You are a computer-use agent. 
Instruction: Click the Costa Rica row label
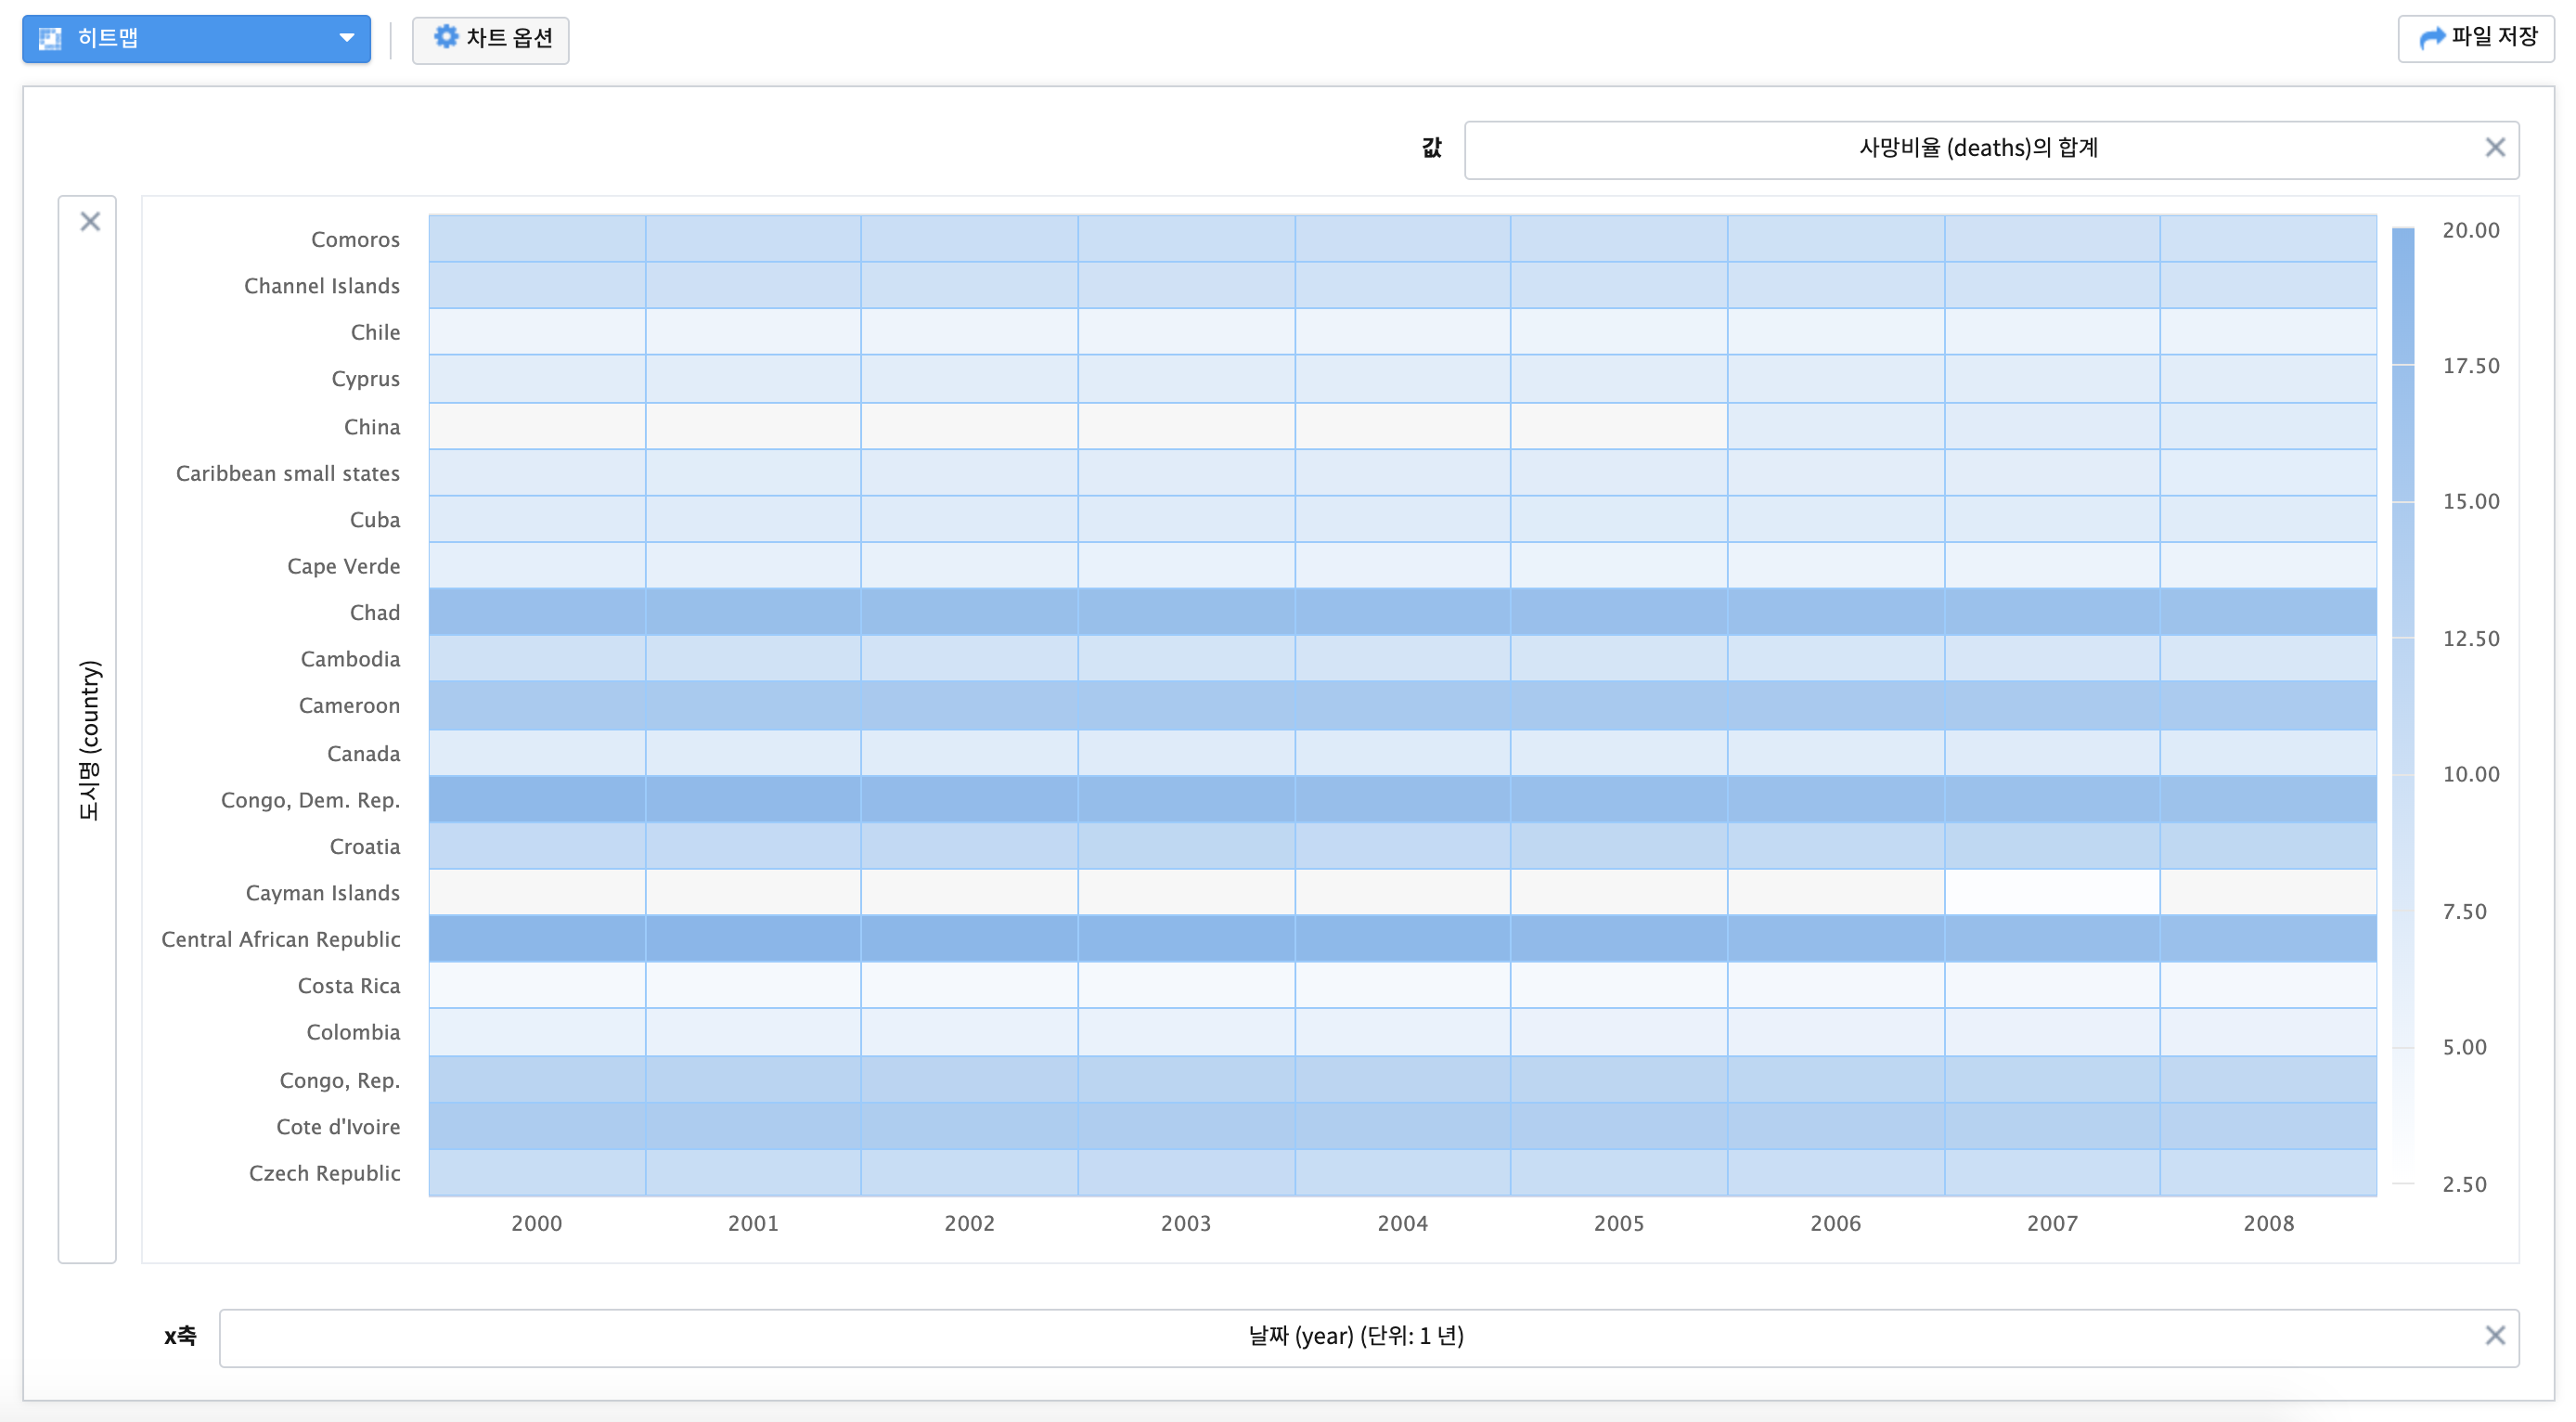pos(349,986)
